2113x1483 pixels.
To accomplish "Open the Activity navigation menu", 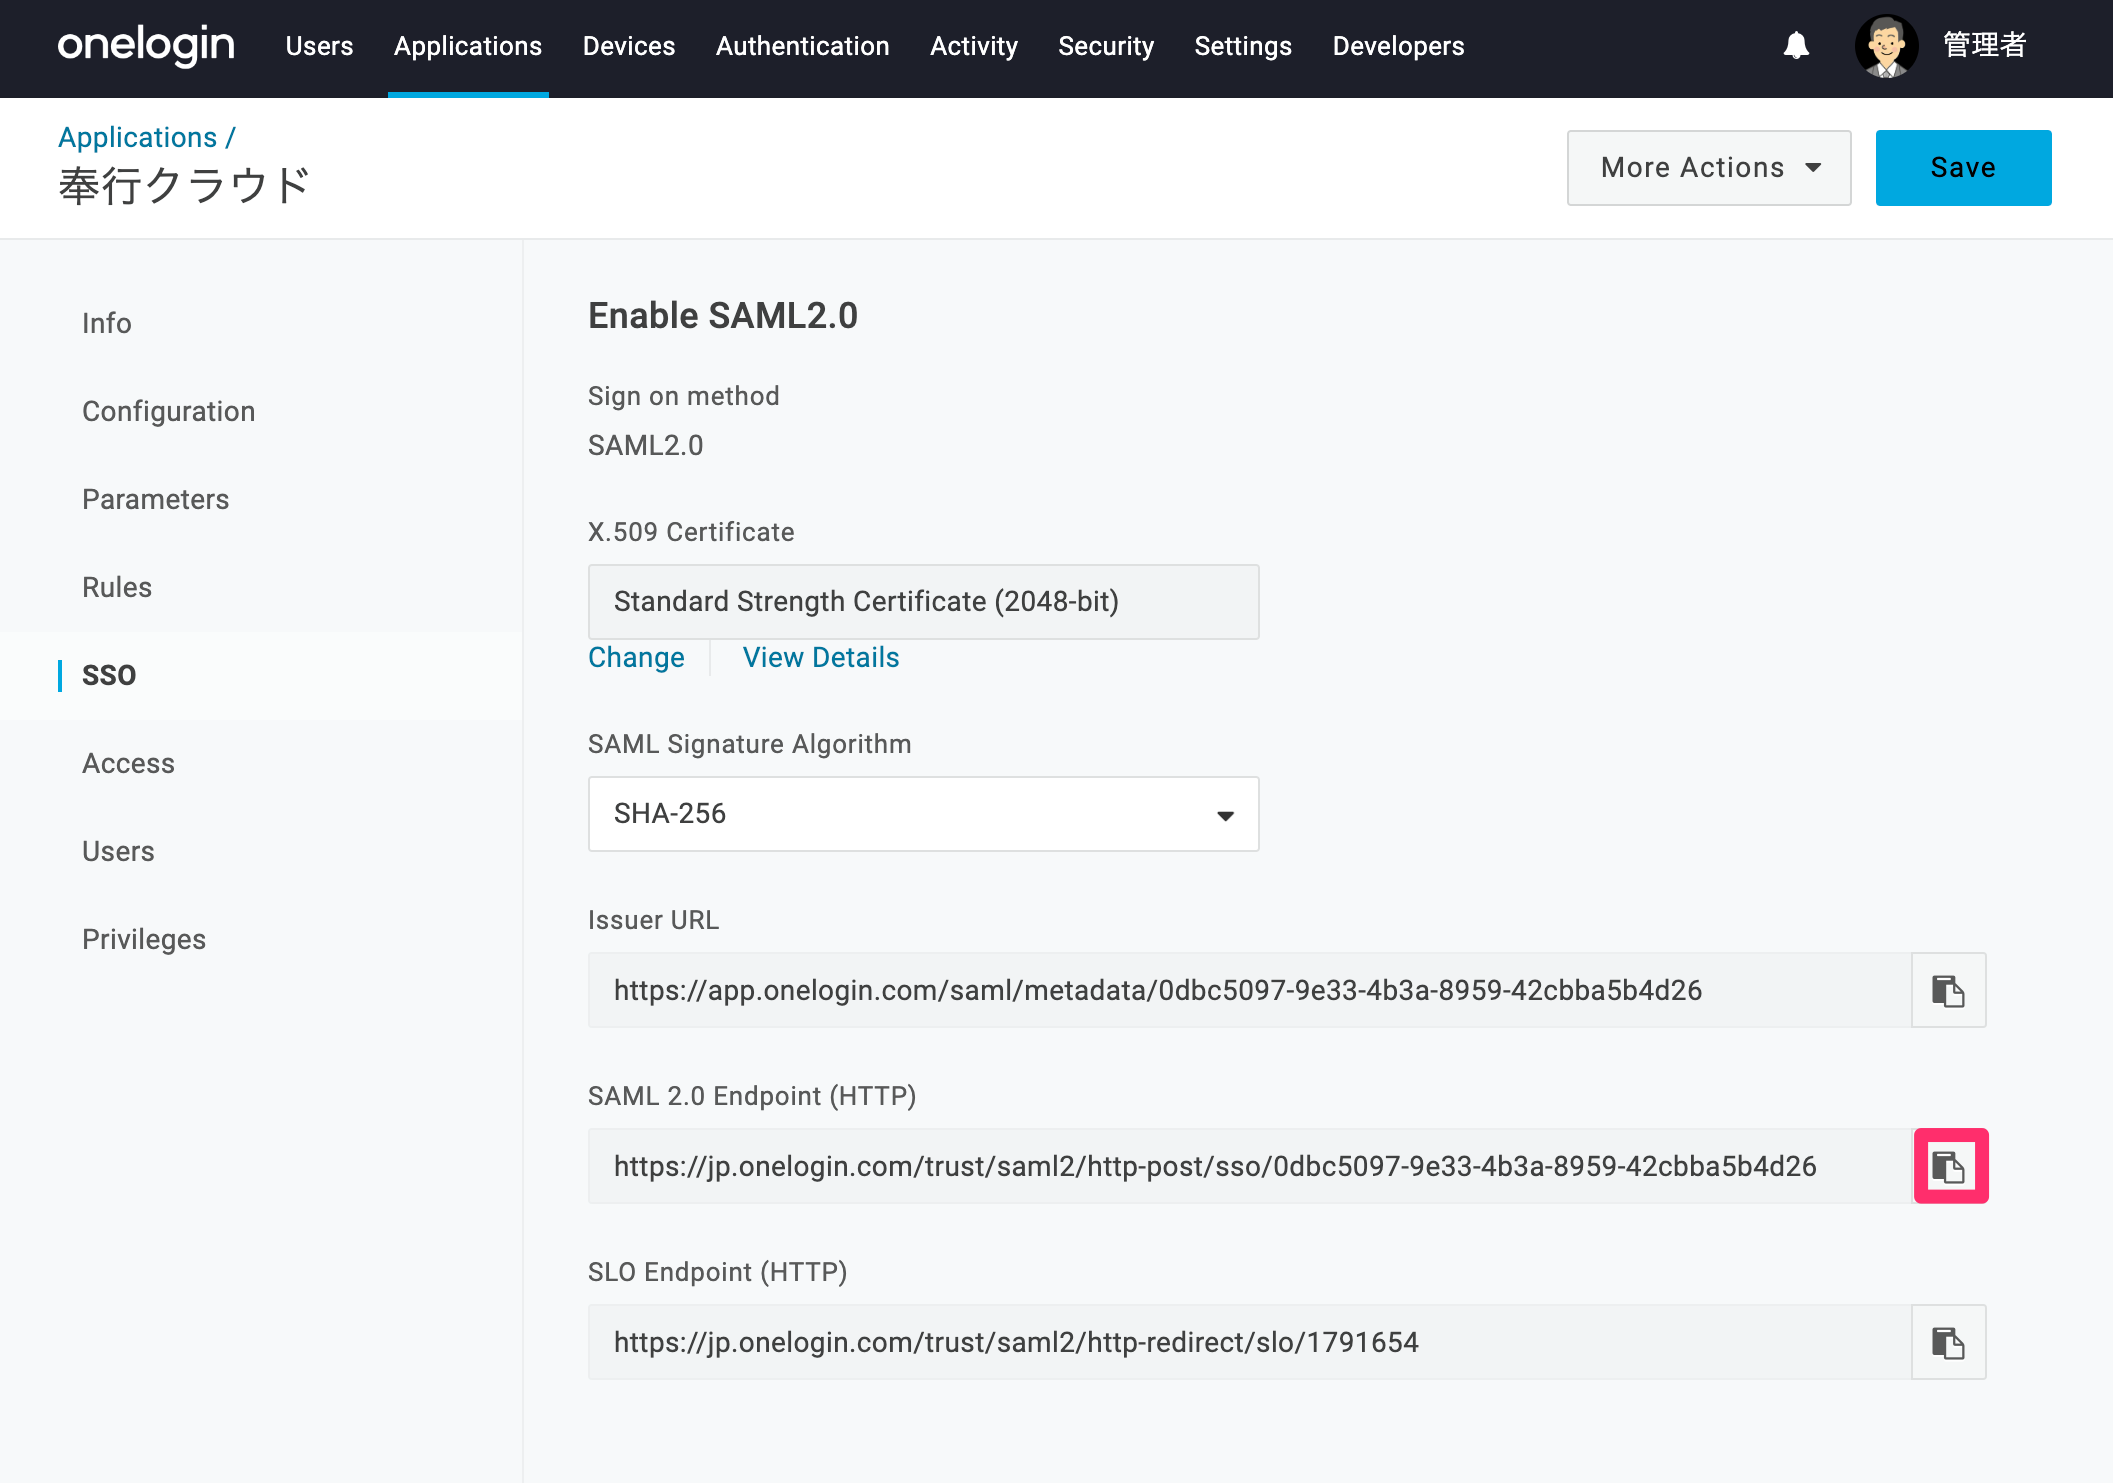I will (974, 46).
